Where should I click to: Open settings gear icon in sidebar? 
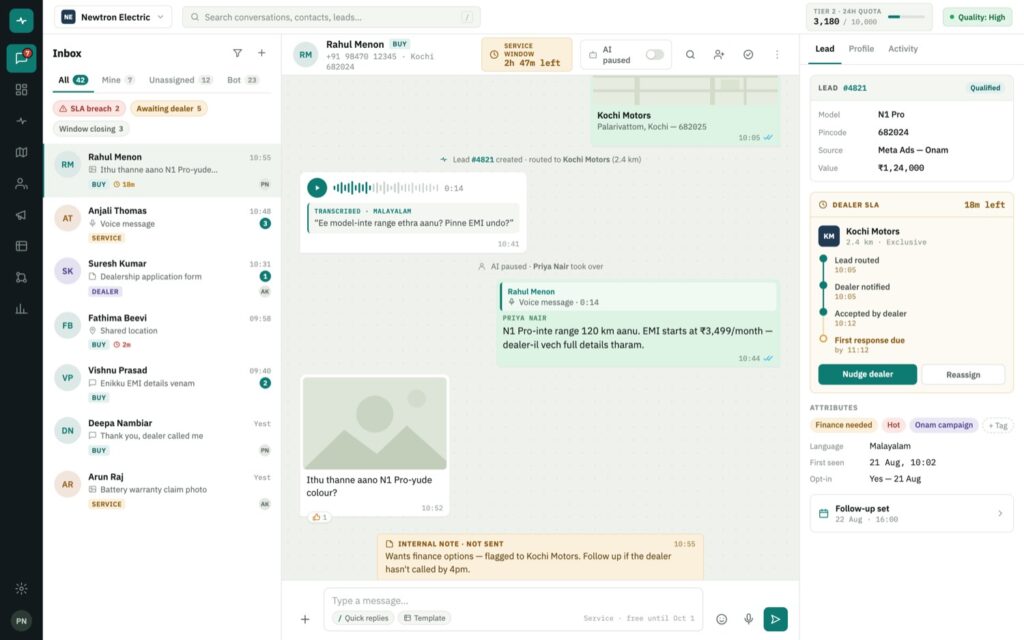click(22, 588)
